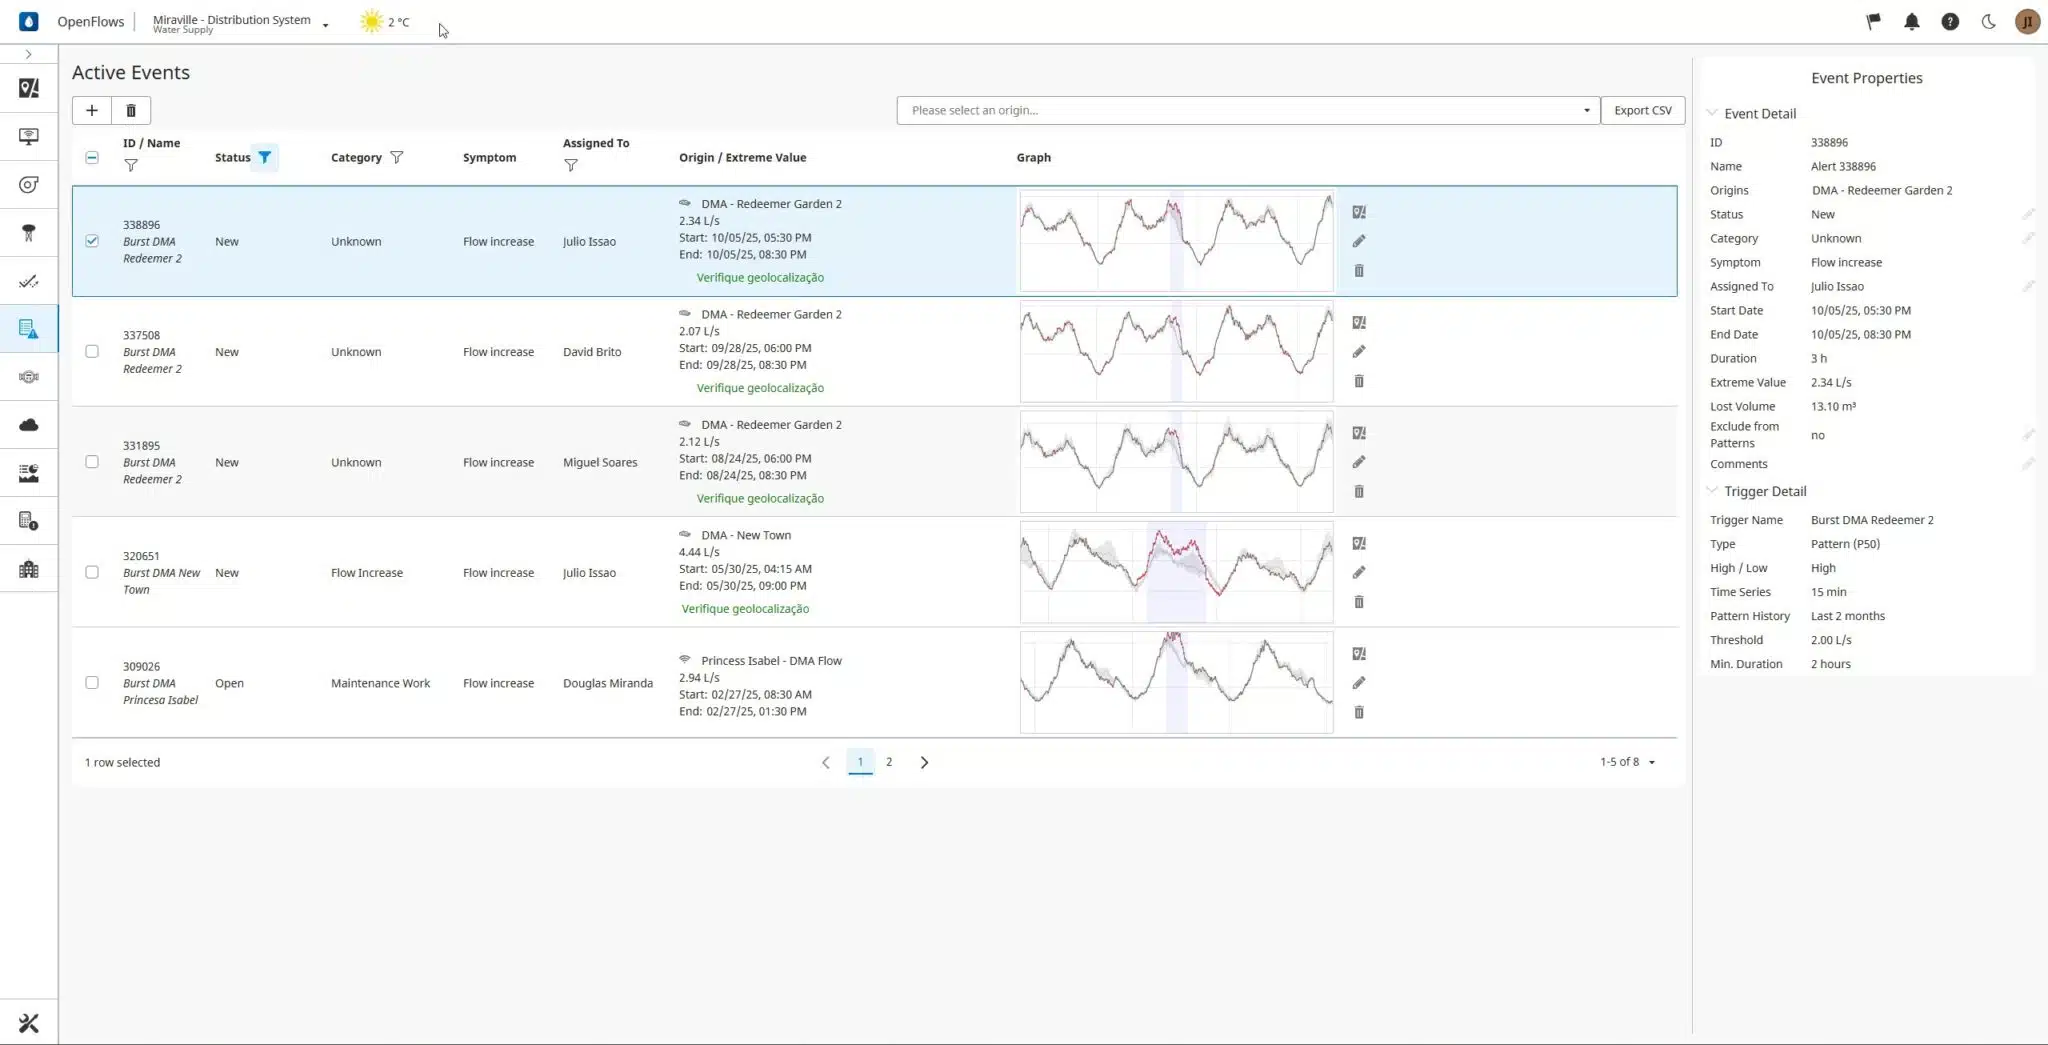This screenshot has width=2048, height=1045.
Task: Click the notifications bell icon
Action: click(1911, 21)
